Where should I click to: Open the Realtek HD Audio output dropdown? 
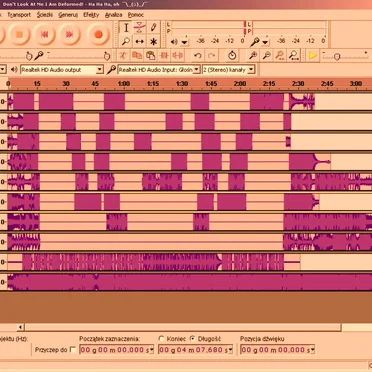tap(62, 70)
